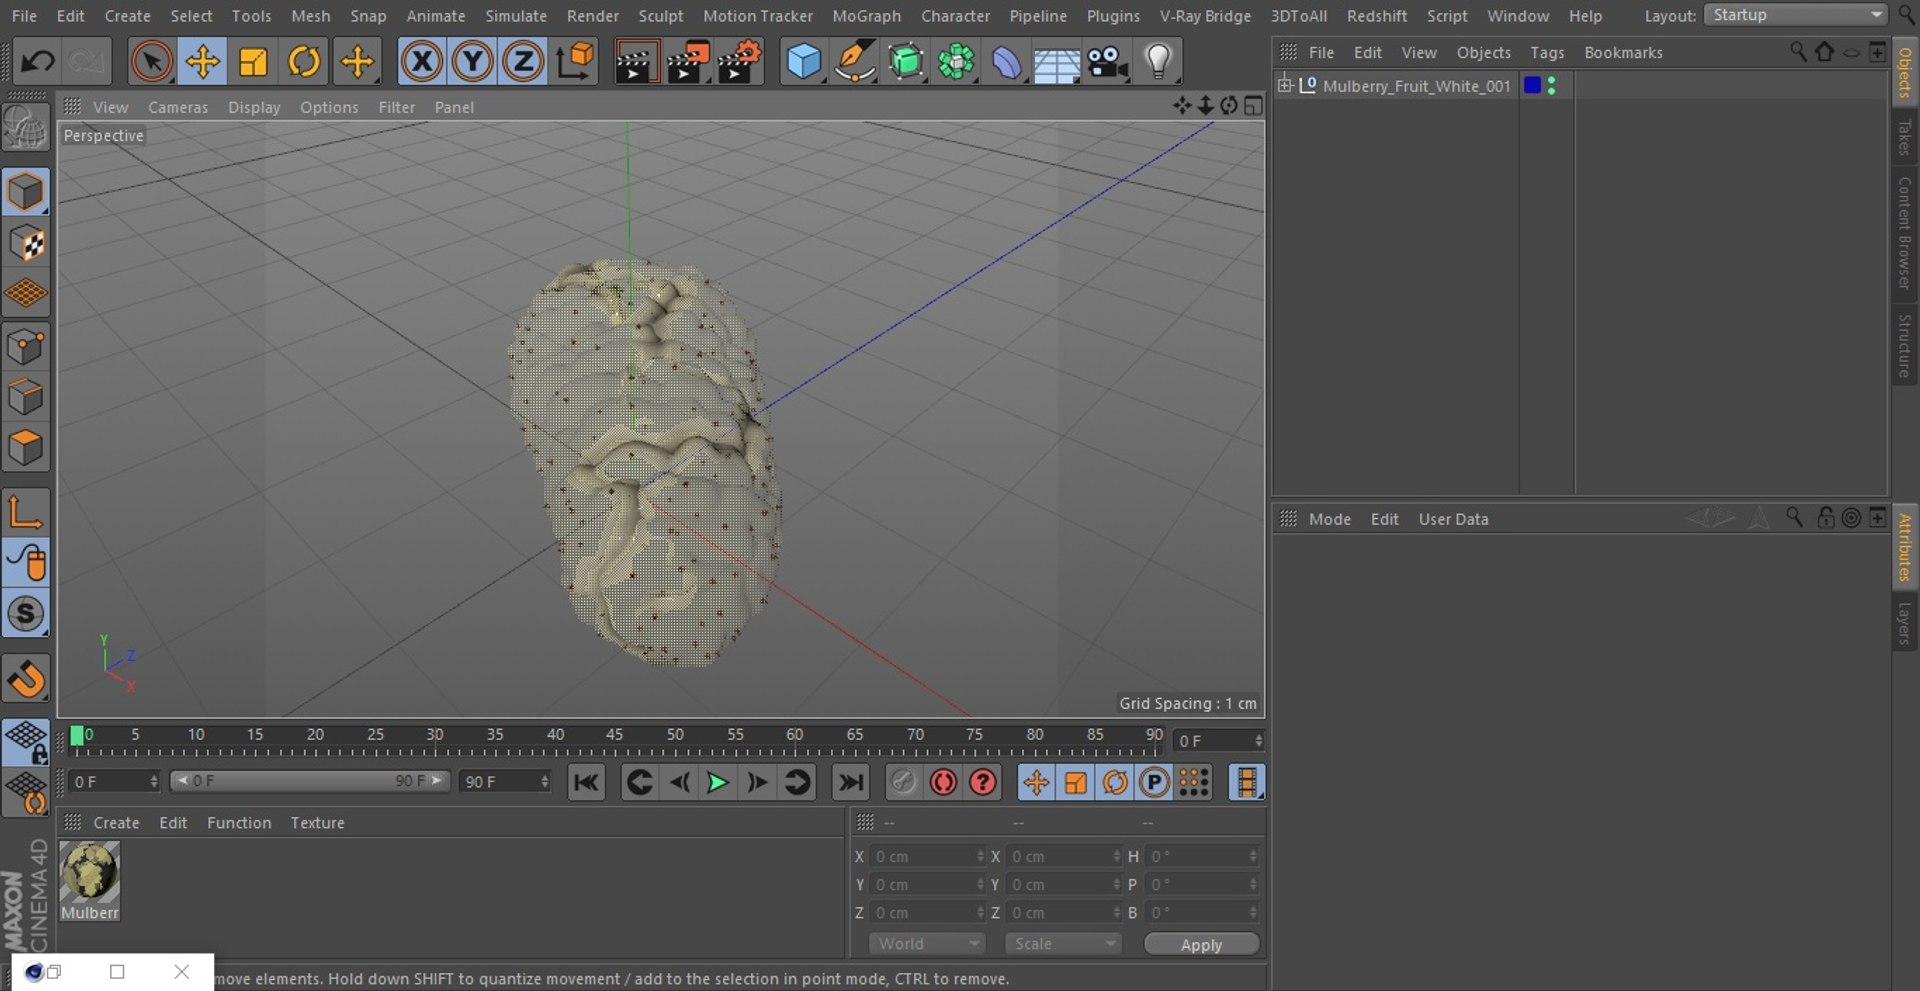Activate the Scale tool

pyautogui.click(x=253, y=62)
